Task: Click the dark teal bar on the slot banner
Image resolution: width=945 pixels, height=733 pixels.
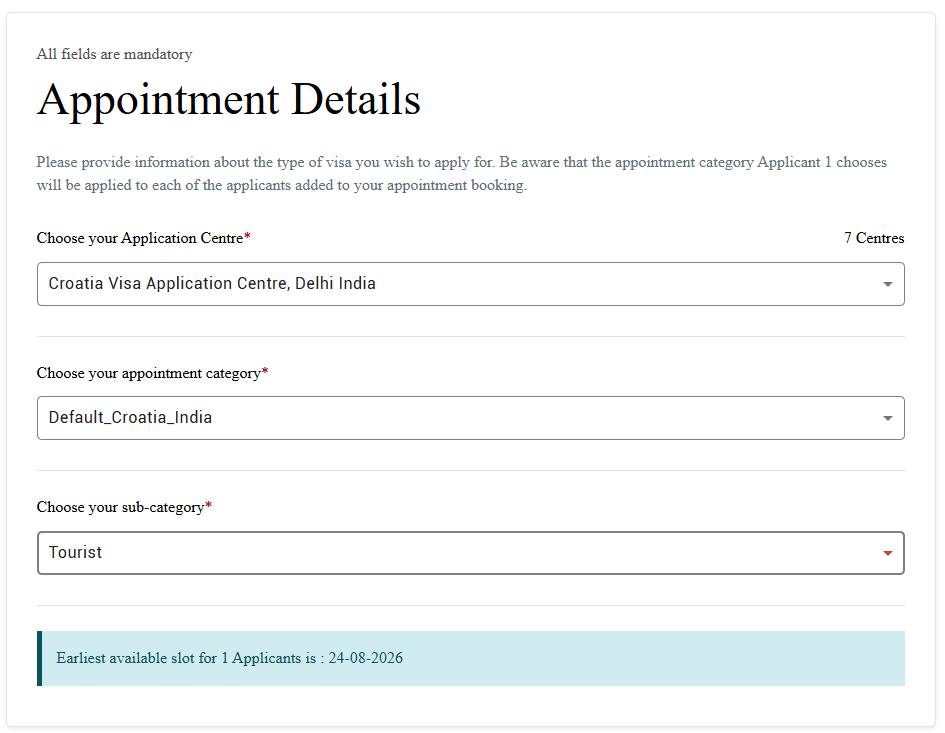Action: [39, 658]
